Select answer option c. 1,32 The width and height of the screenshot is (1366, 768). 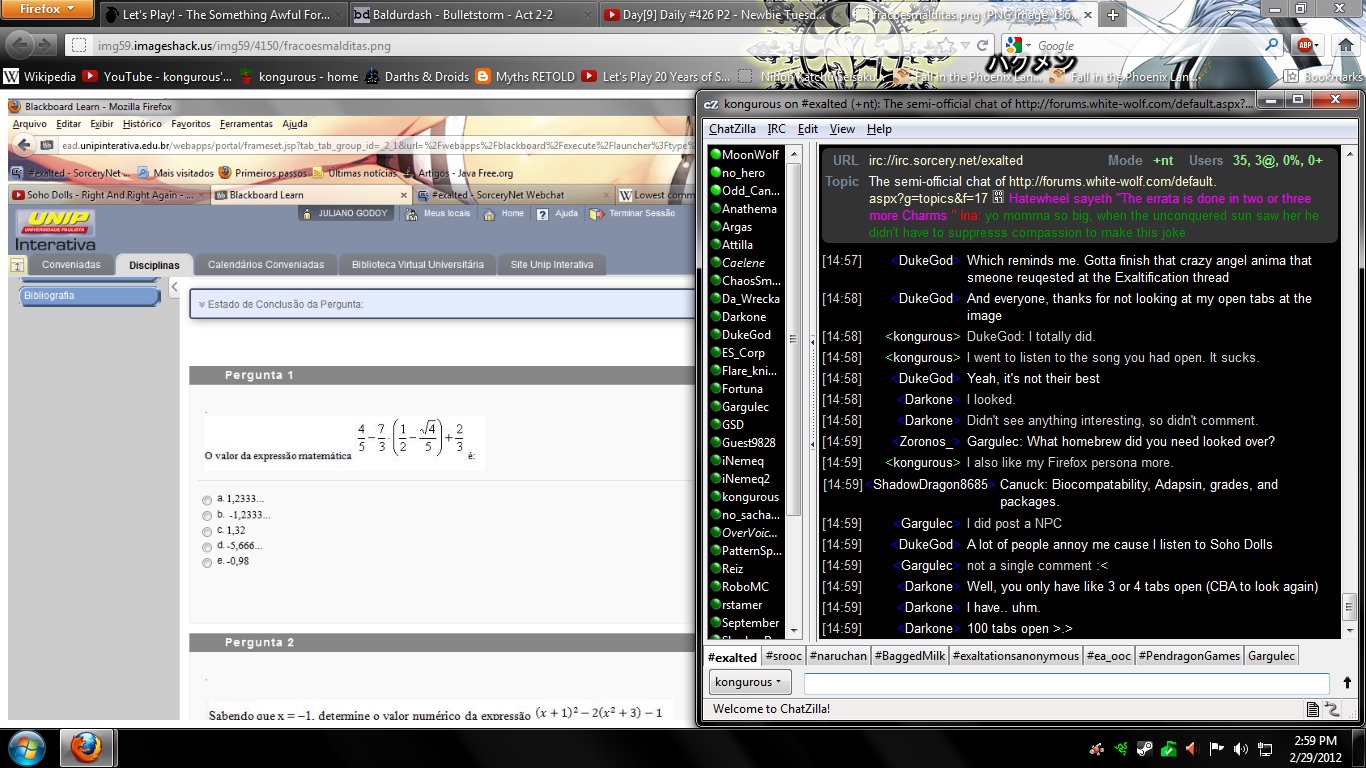207,531
